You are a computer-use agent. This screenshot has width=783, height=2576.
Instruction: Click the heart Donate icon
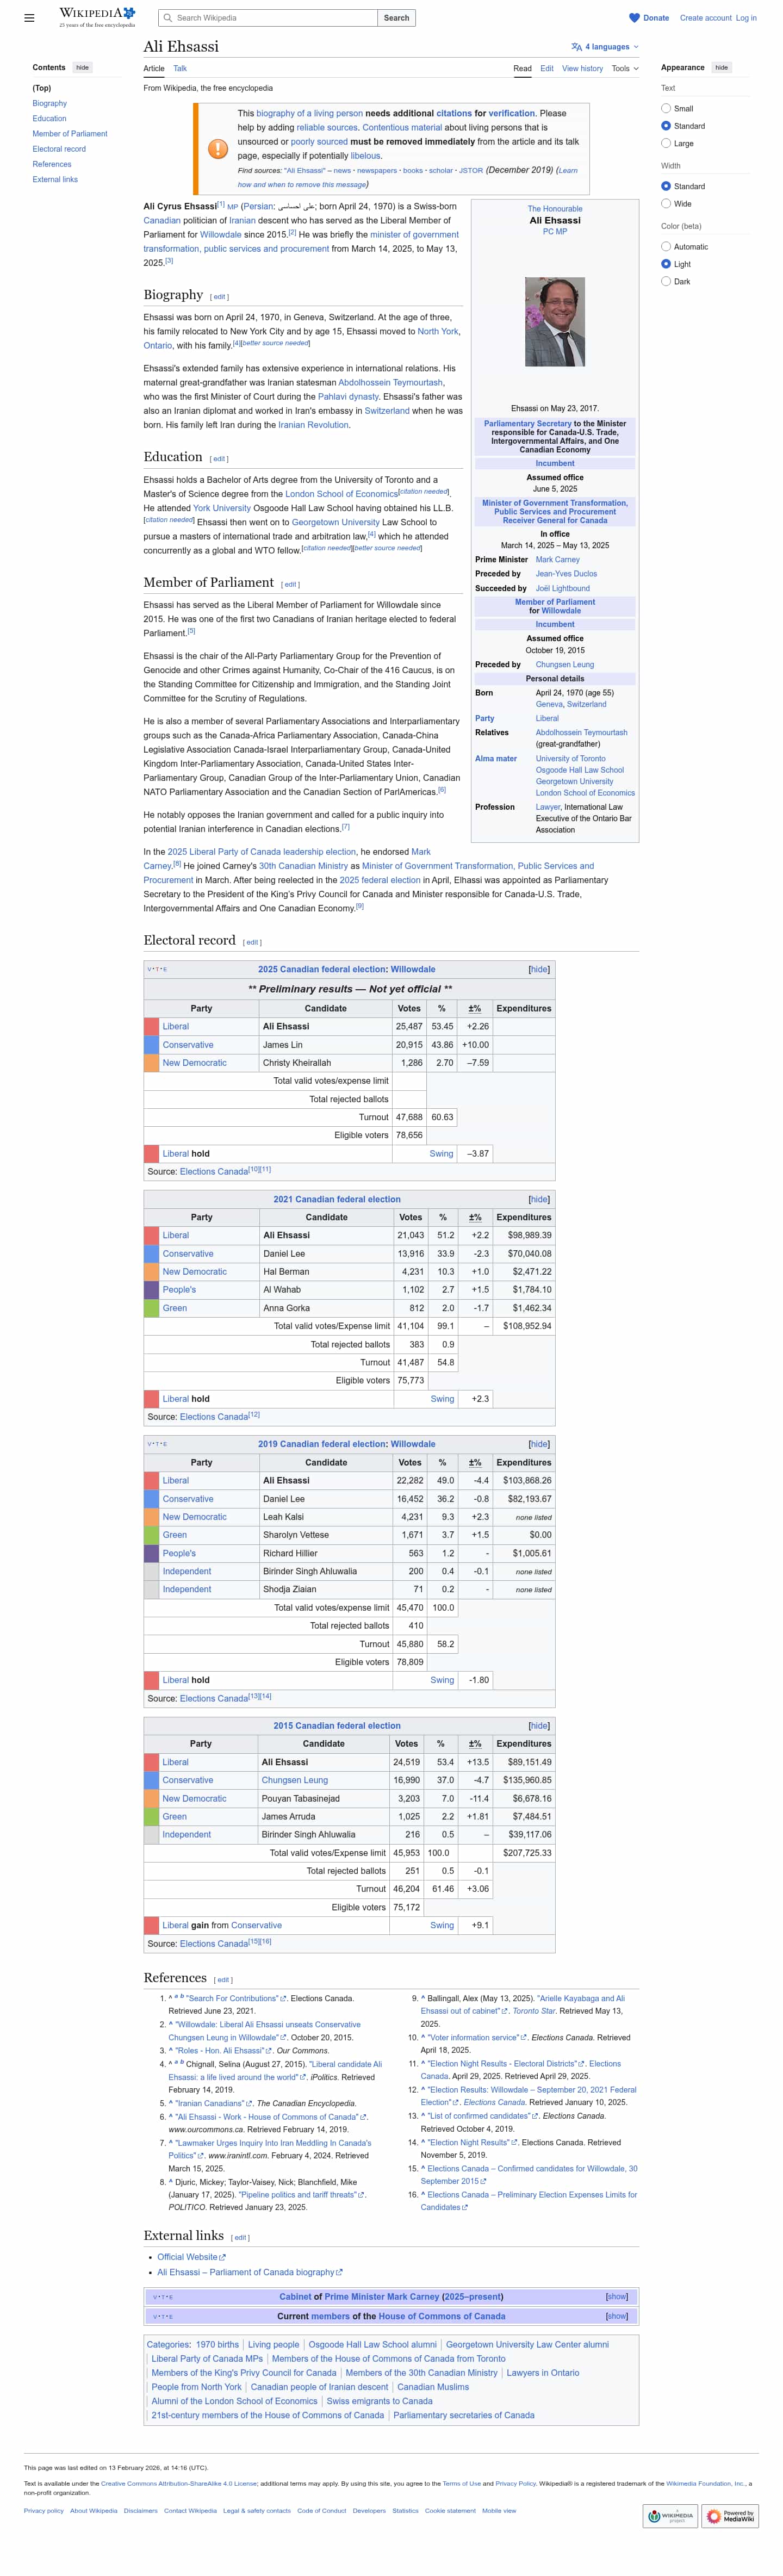pyautogui.click(x=634, y=18)
